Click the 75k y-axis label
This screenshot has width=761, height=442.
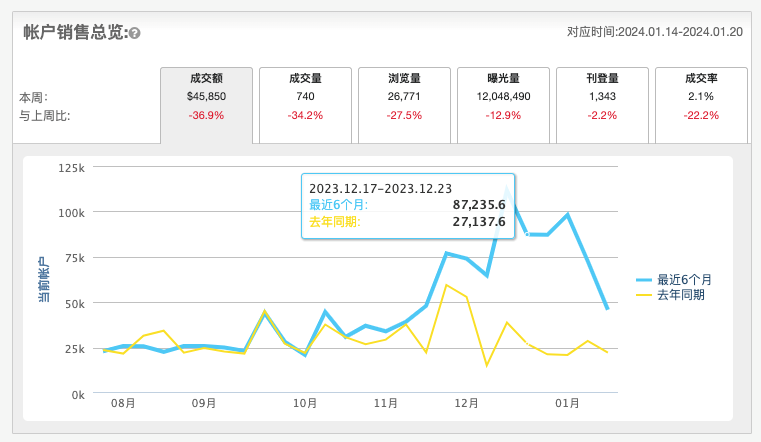pyautogui.click(x=75, y=258)
